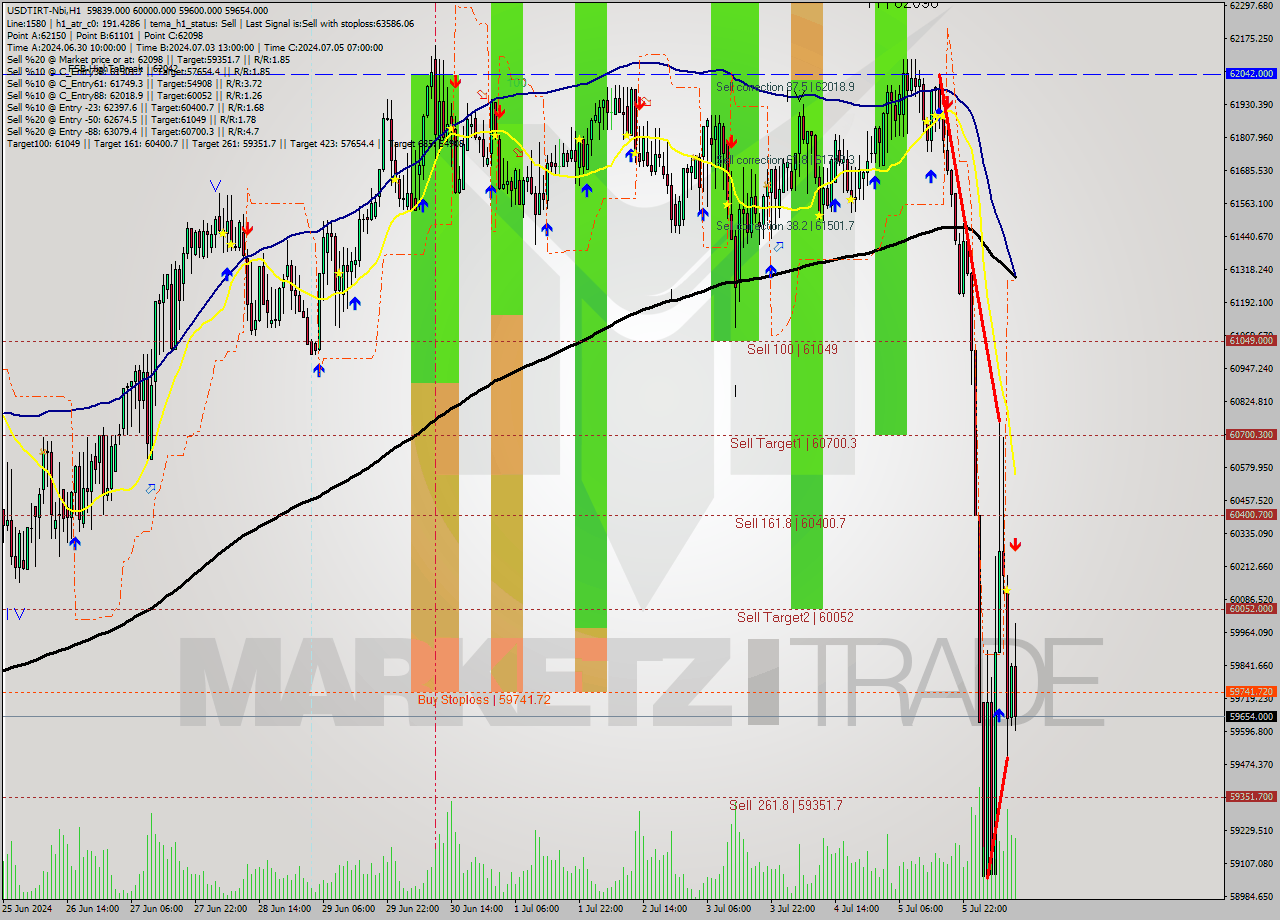Click the '4 Jul 14:00' time axis label
This screenshot has width=1280, height=920.
pyautogui.click(x=858, y=909)
